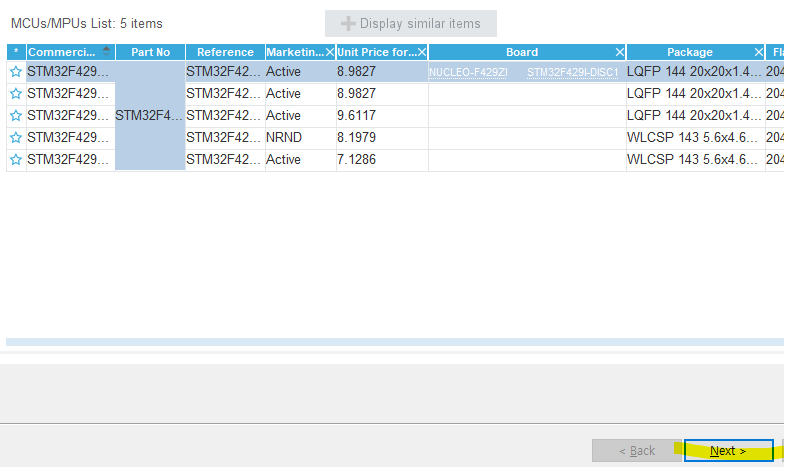Viewport: 786px width, 467px height.
Task: Click the Reference cell in the NRND row
Action: tap(225, 137)
